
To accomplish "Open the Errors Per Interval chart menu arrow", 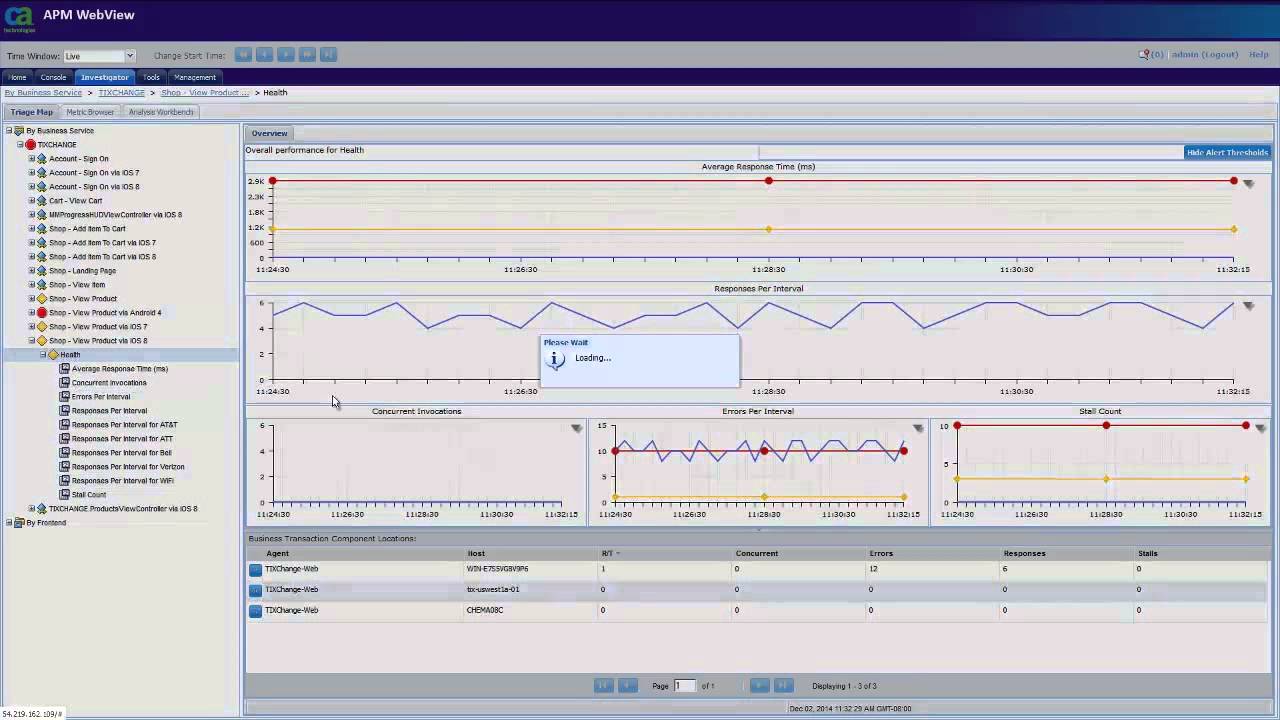I will [x=918, y=428].
